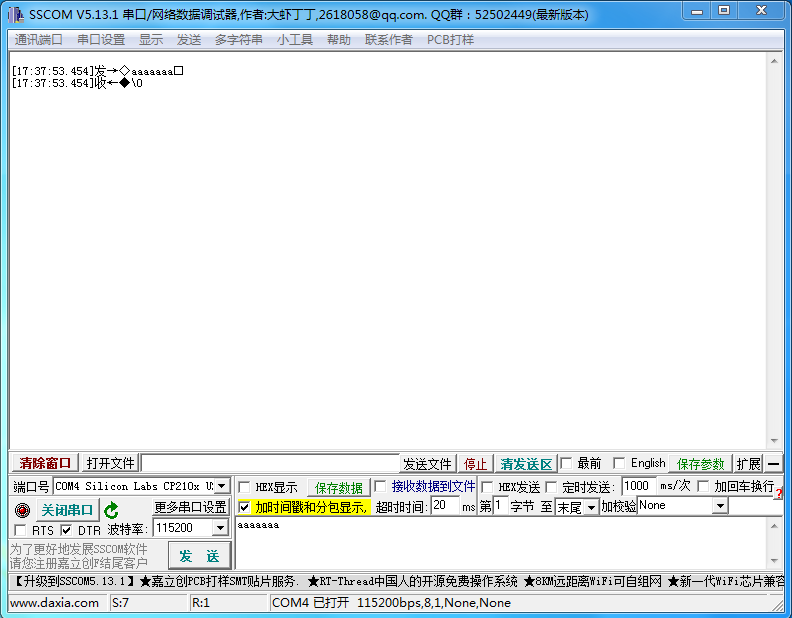
Task: Click send area scrollbar down arrow
Action: point(774,560)
